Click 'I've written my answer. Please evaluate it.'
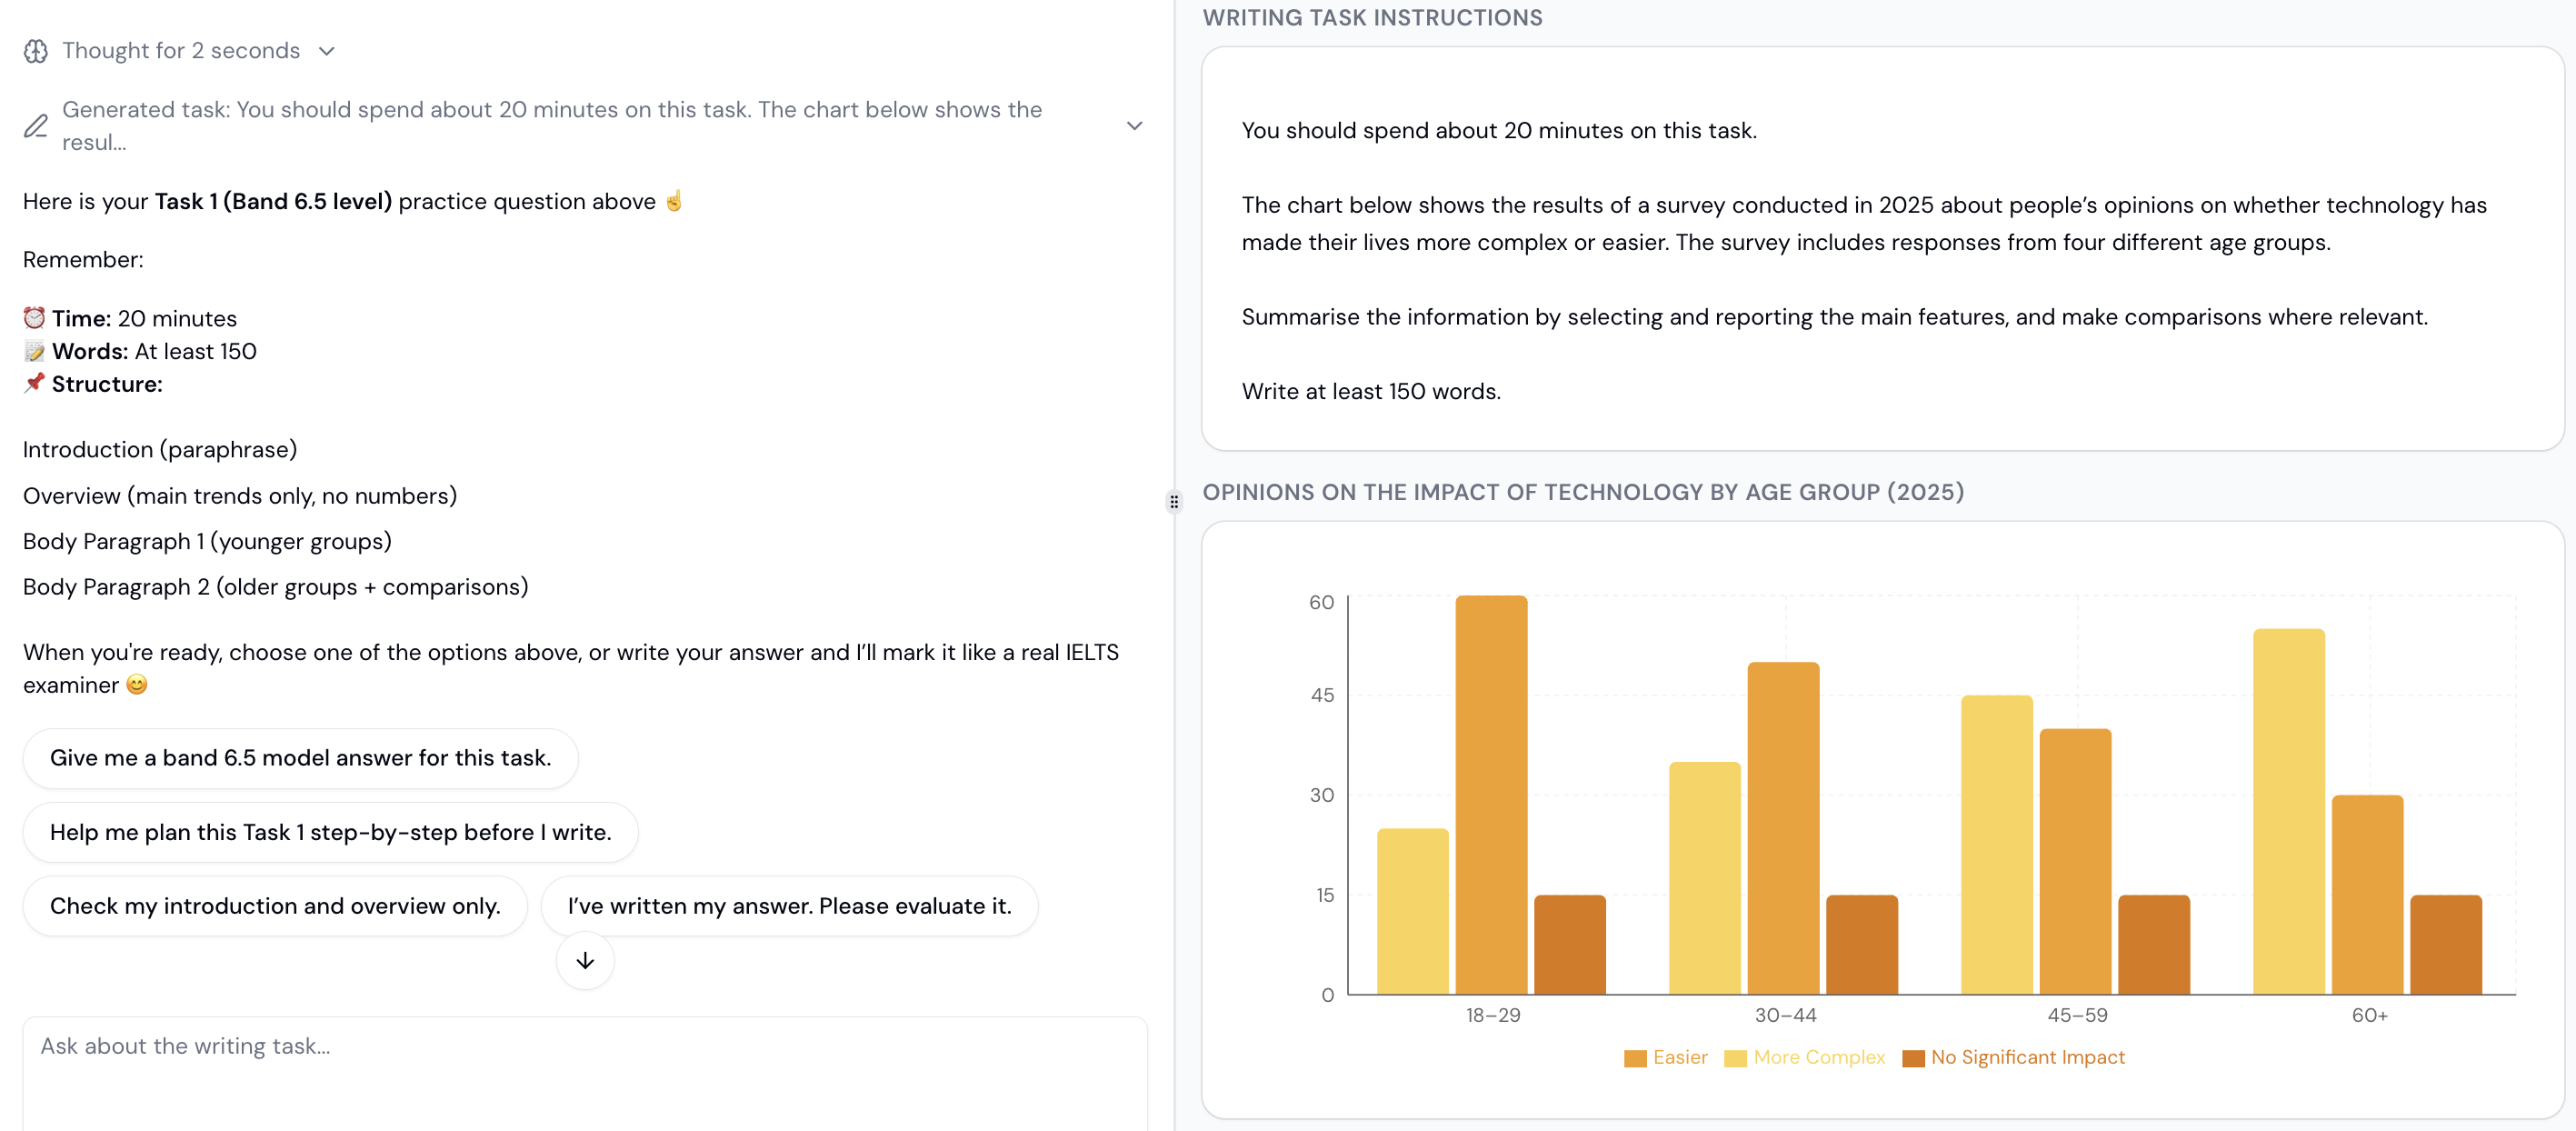This screenshot has width=2576, height=1131. click(789, 906)
